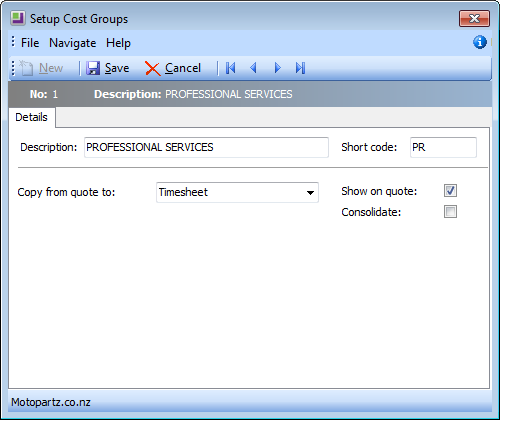Go to the next record

pyautogui.click(x=277, y=68)
